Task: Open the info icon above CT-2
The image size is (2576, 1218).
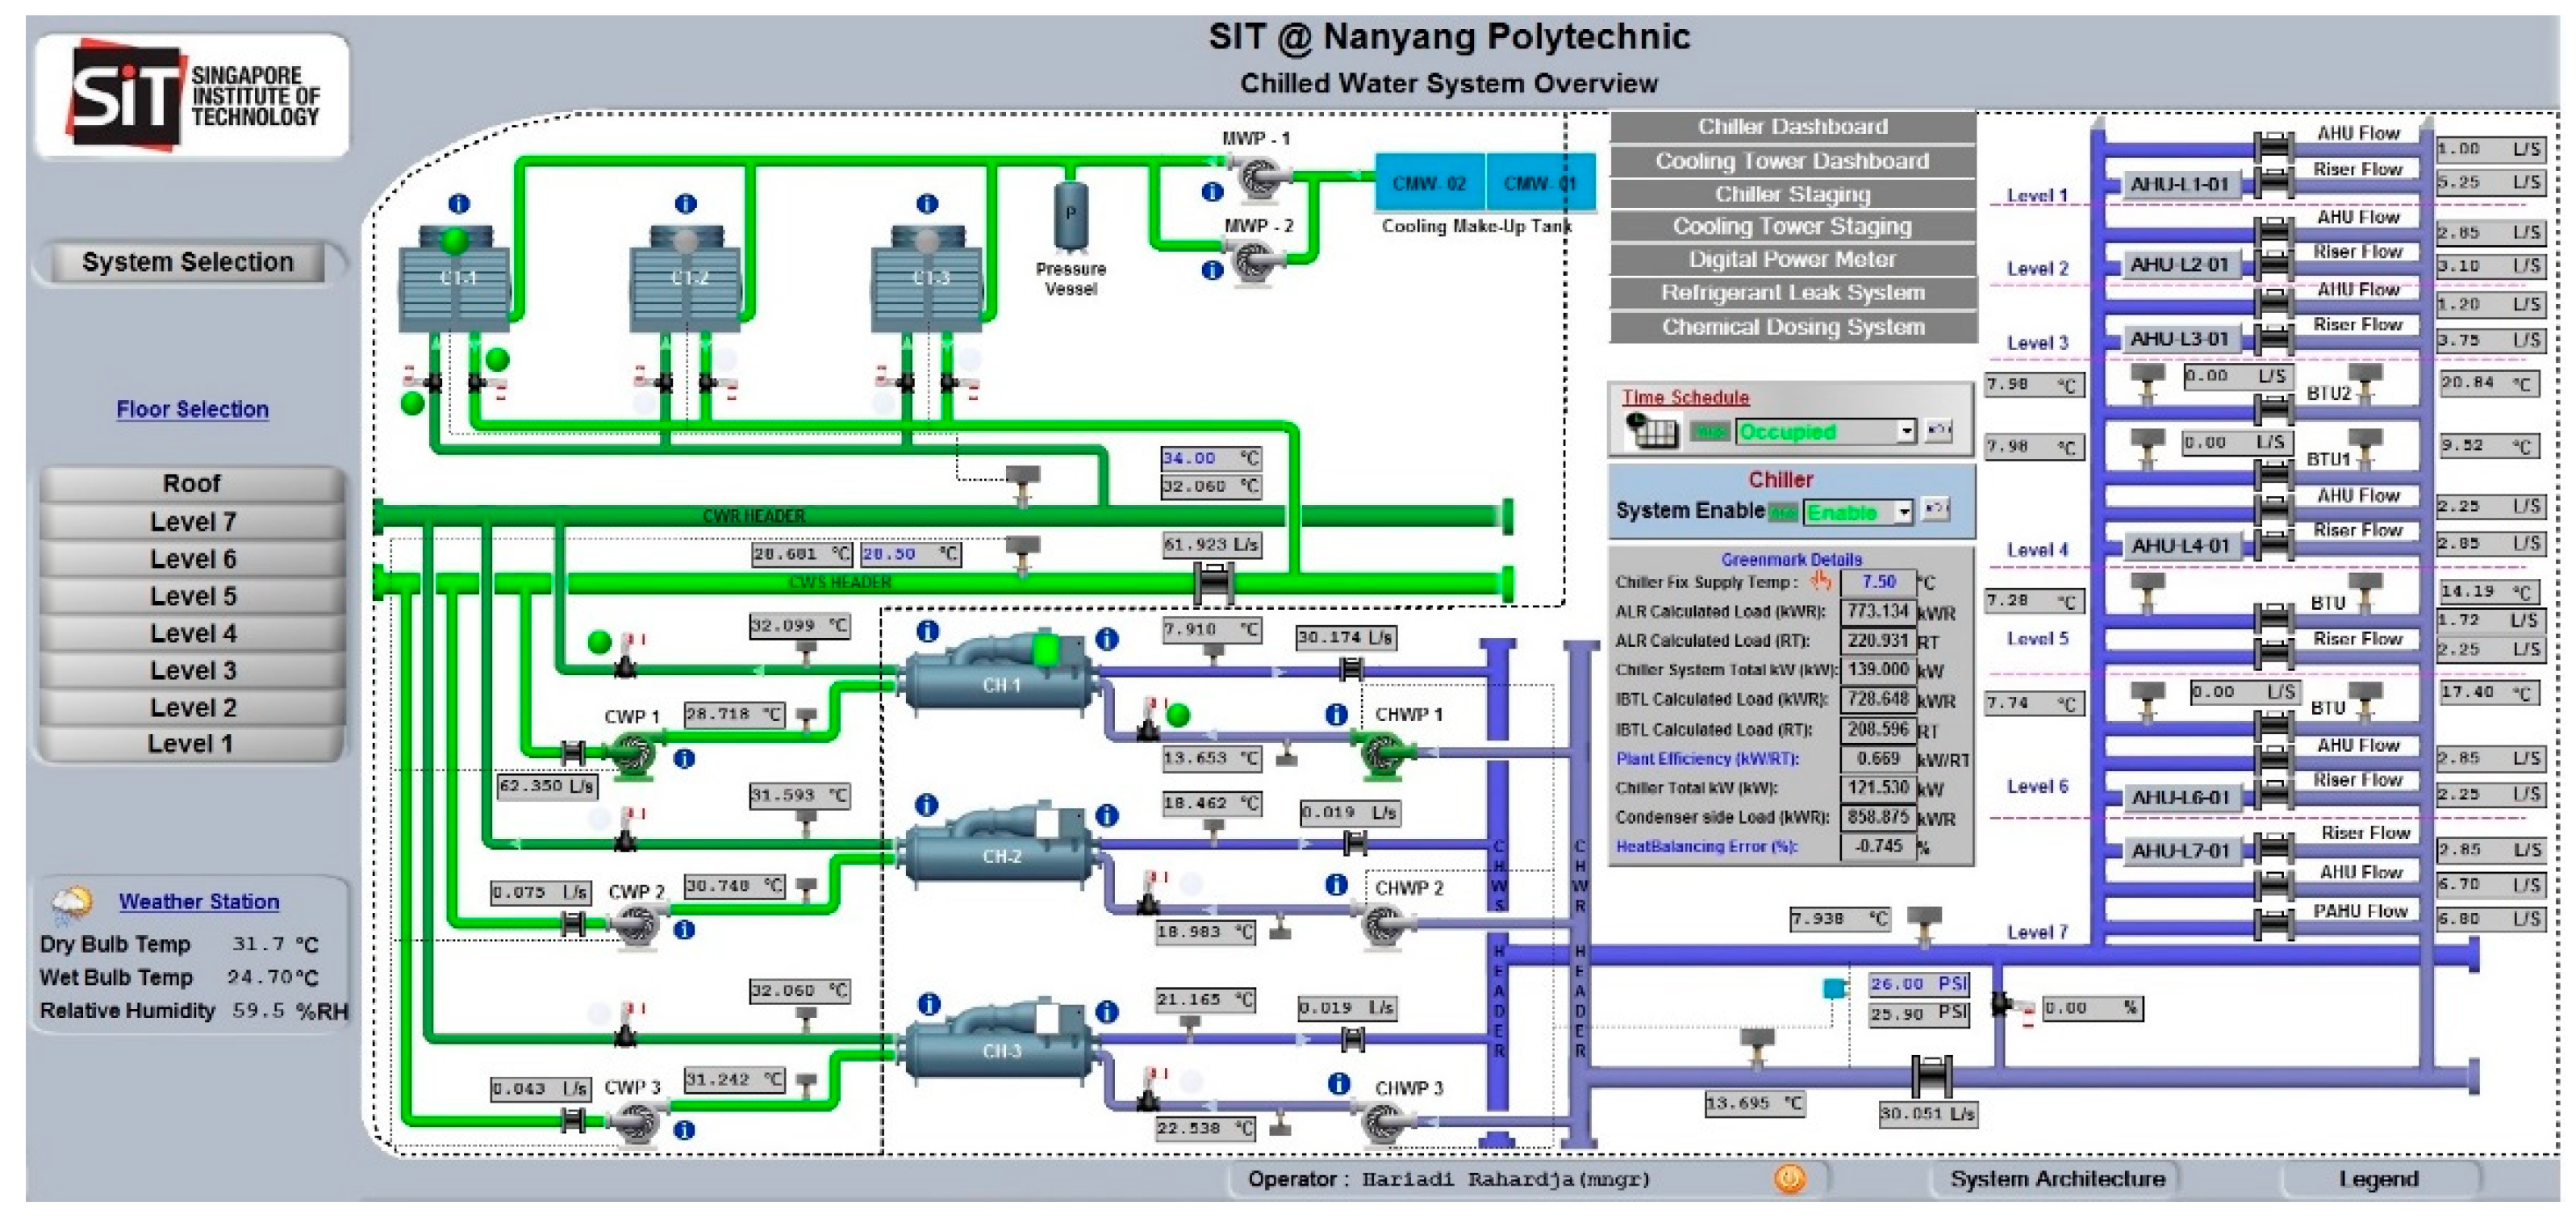Action: click(685, 204)
